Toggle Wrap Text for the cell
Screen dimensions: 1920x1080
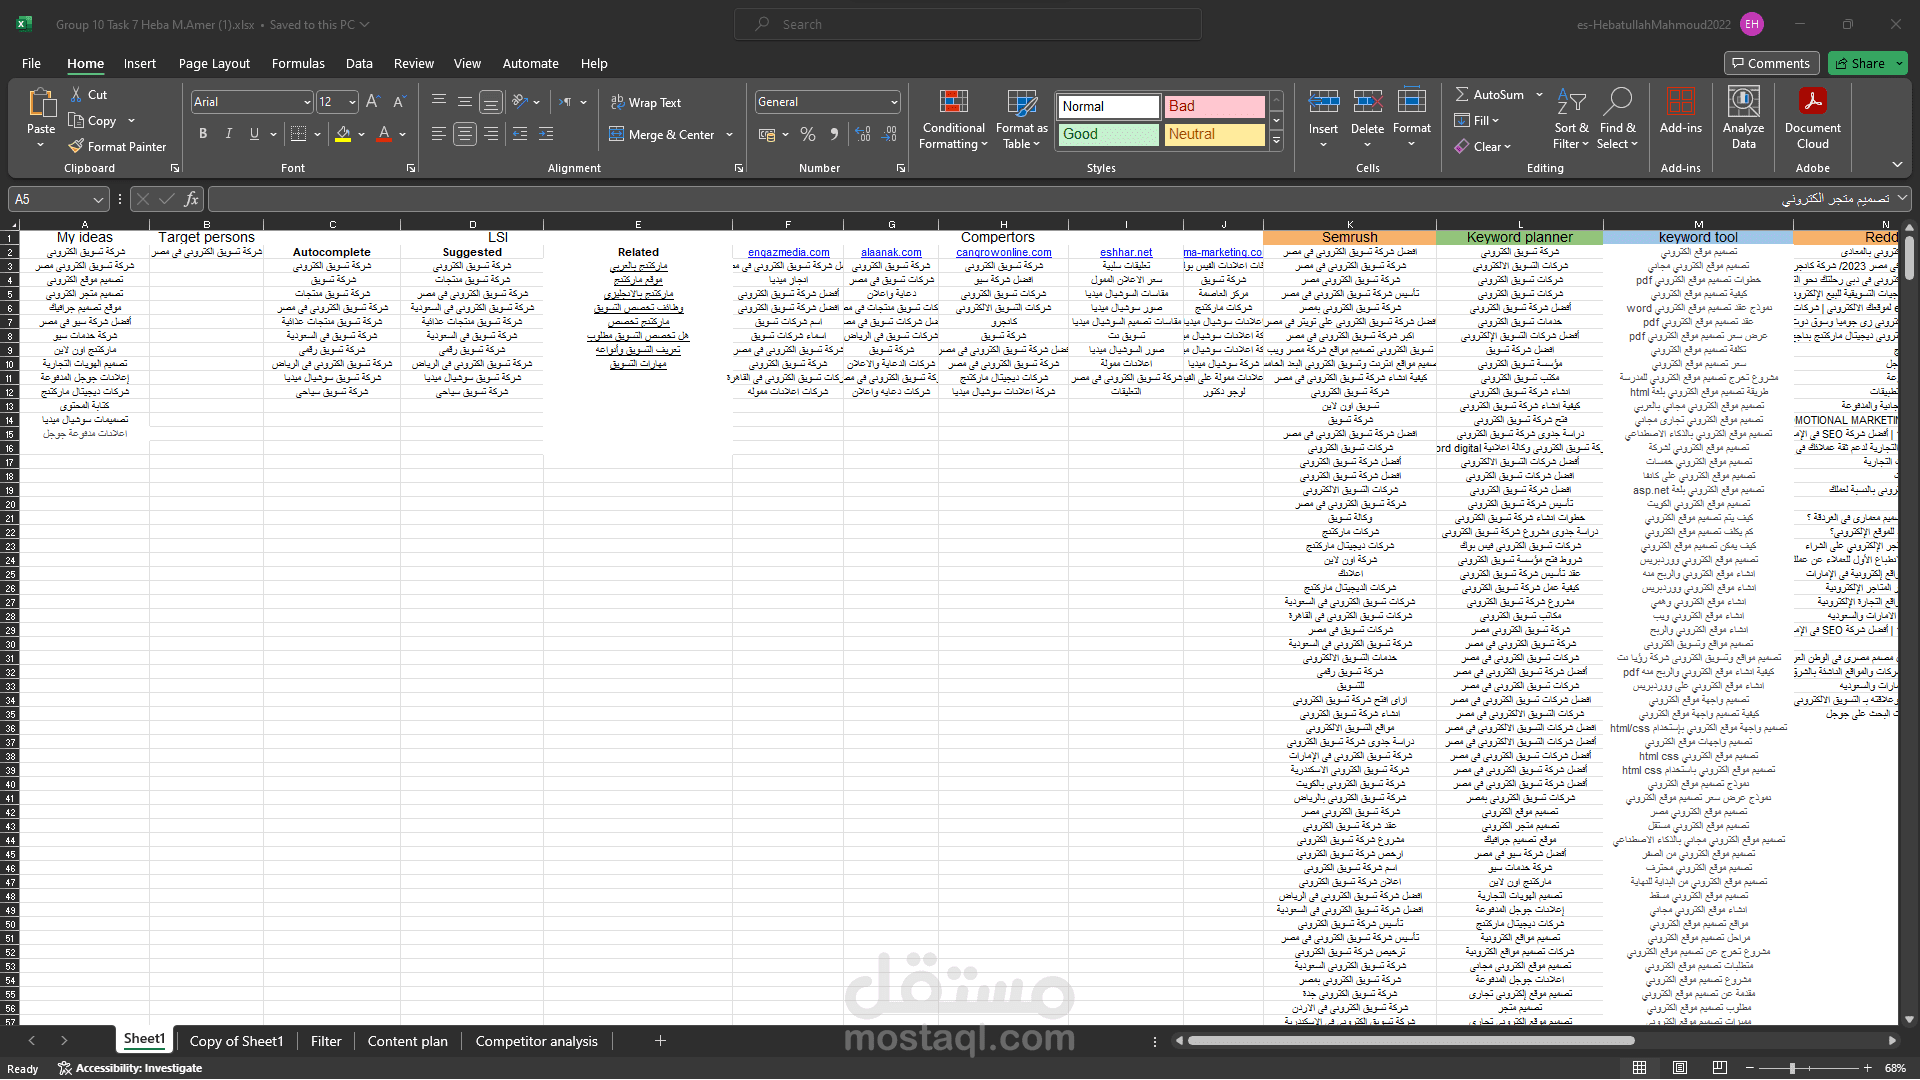tap(646, 103)
